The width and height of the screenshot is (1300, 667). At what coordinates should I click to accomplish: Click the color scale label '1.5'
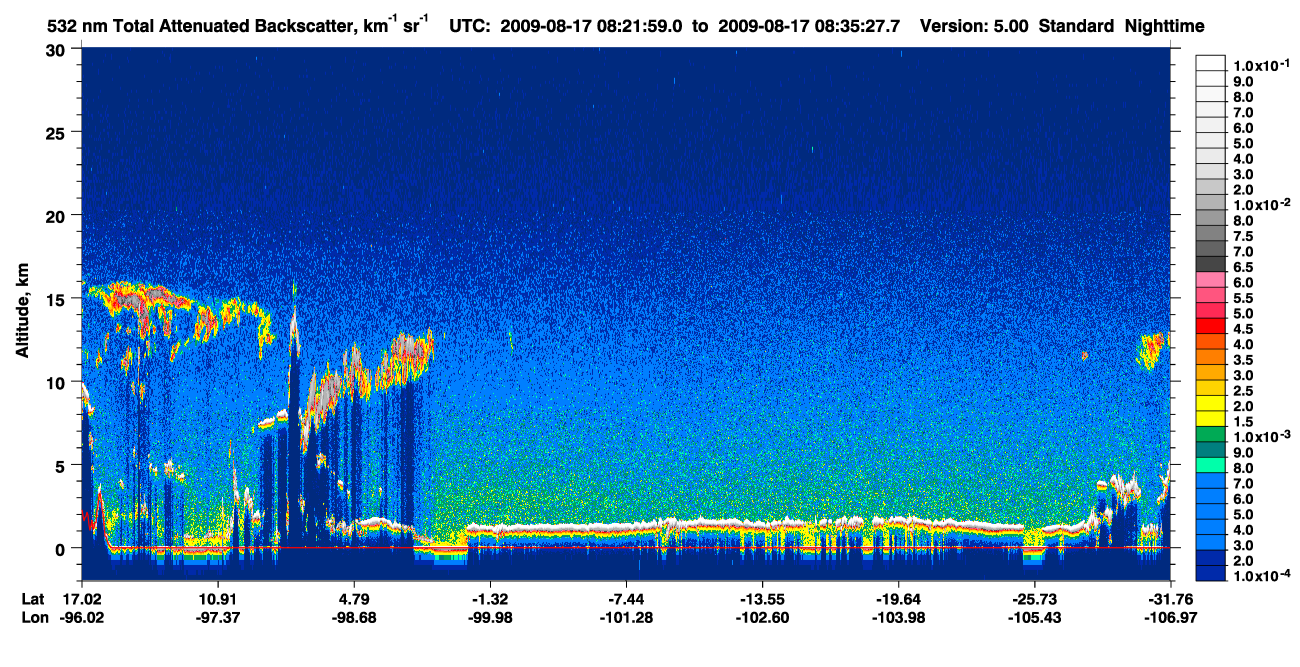(x=1244, y=422)
